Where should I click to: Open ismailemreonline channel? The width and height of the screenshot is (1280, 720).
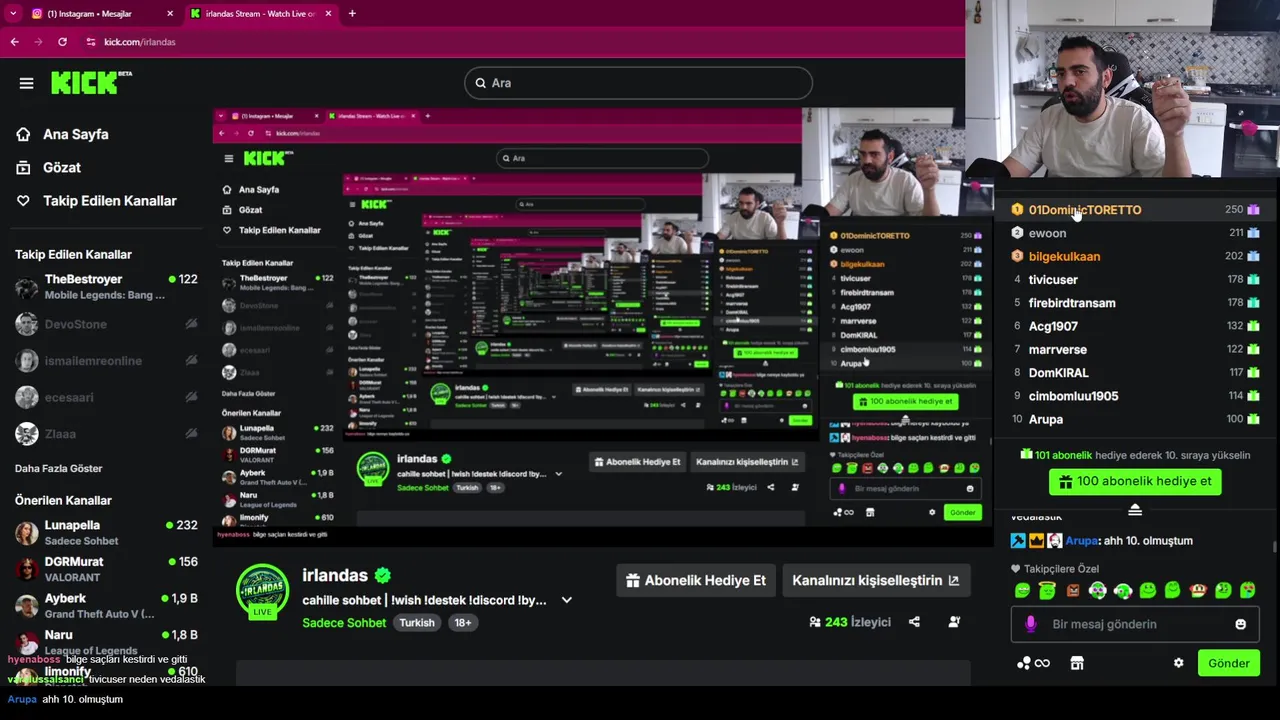[x=106, y=360]
